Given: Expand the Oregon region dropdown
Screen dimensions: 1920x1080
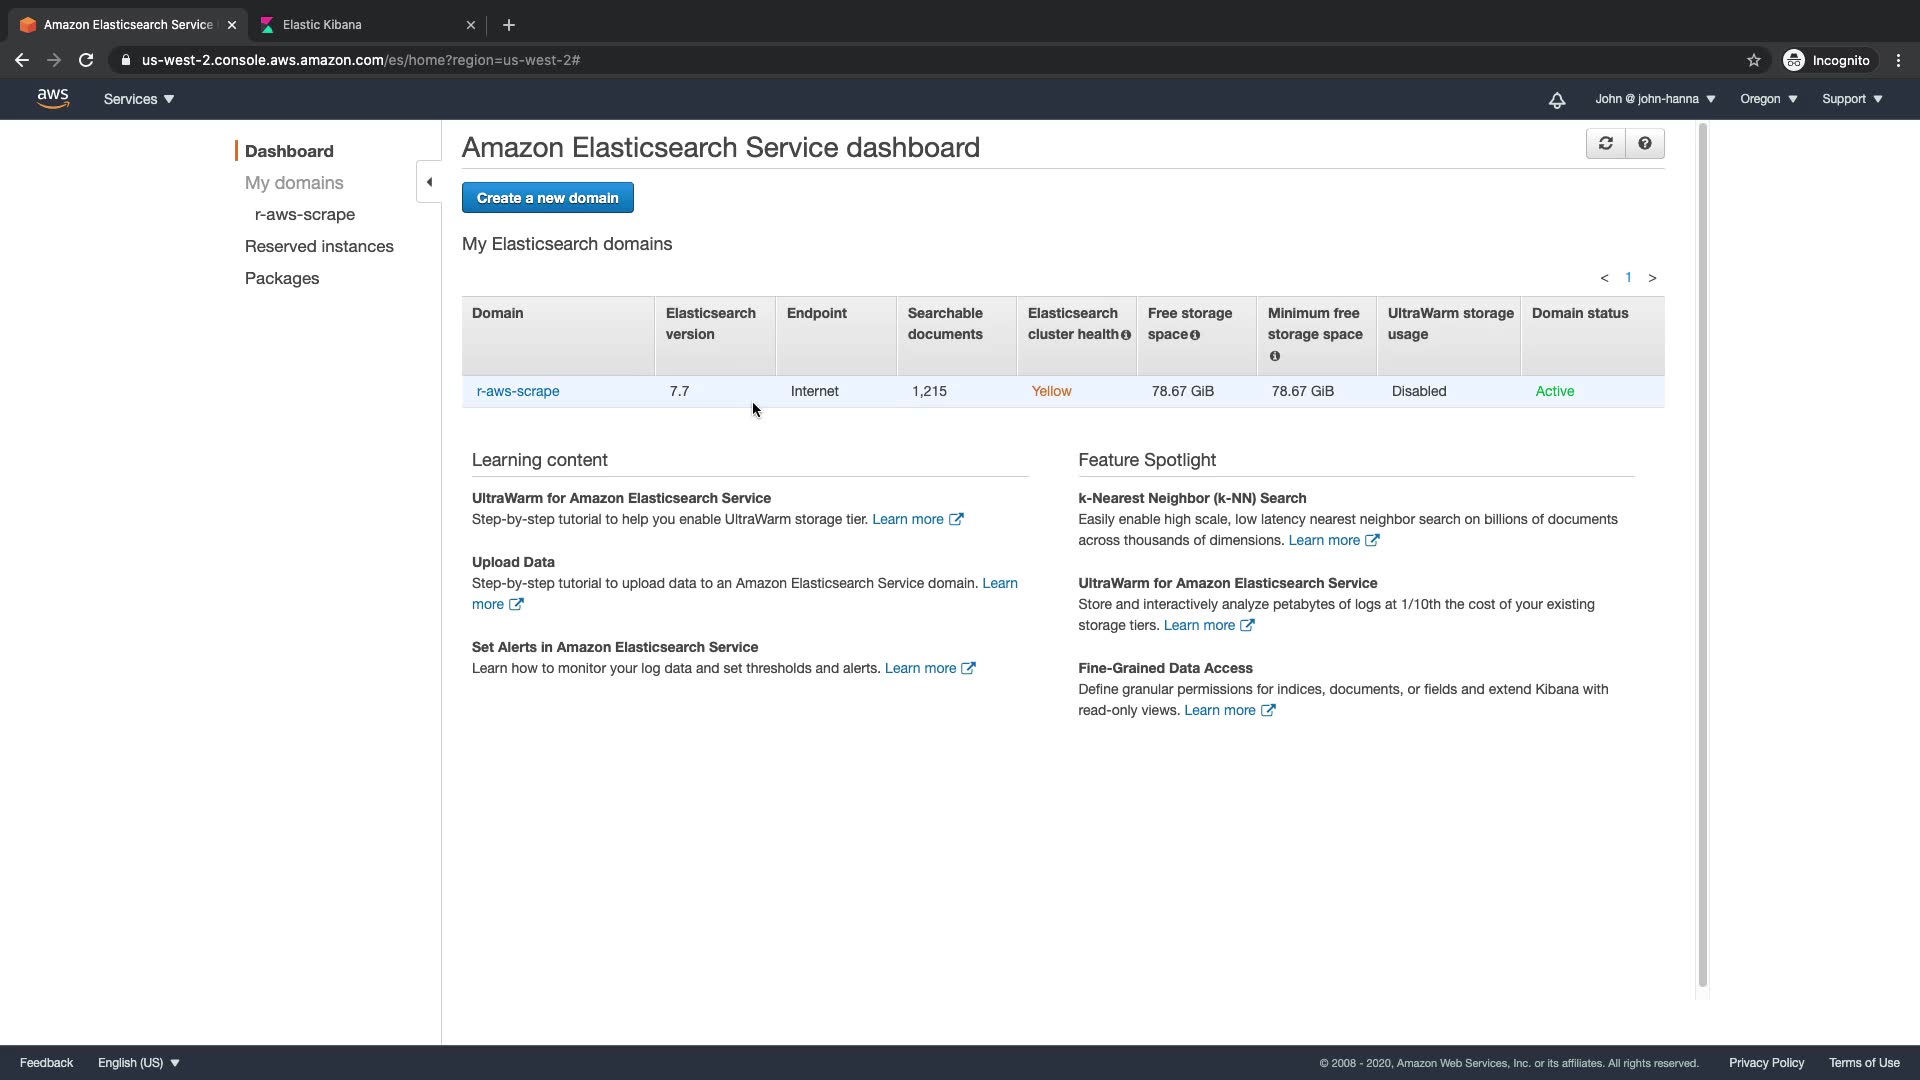Looking at the screenshot, I should pos(1768,99).
